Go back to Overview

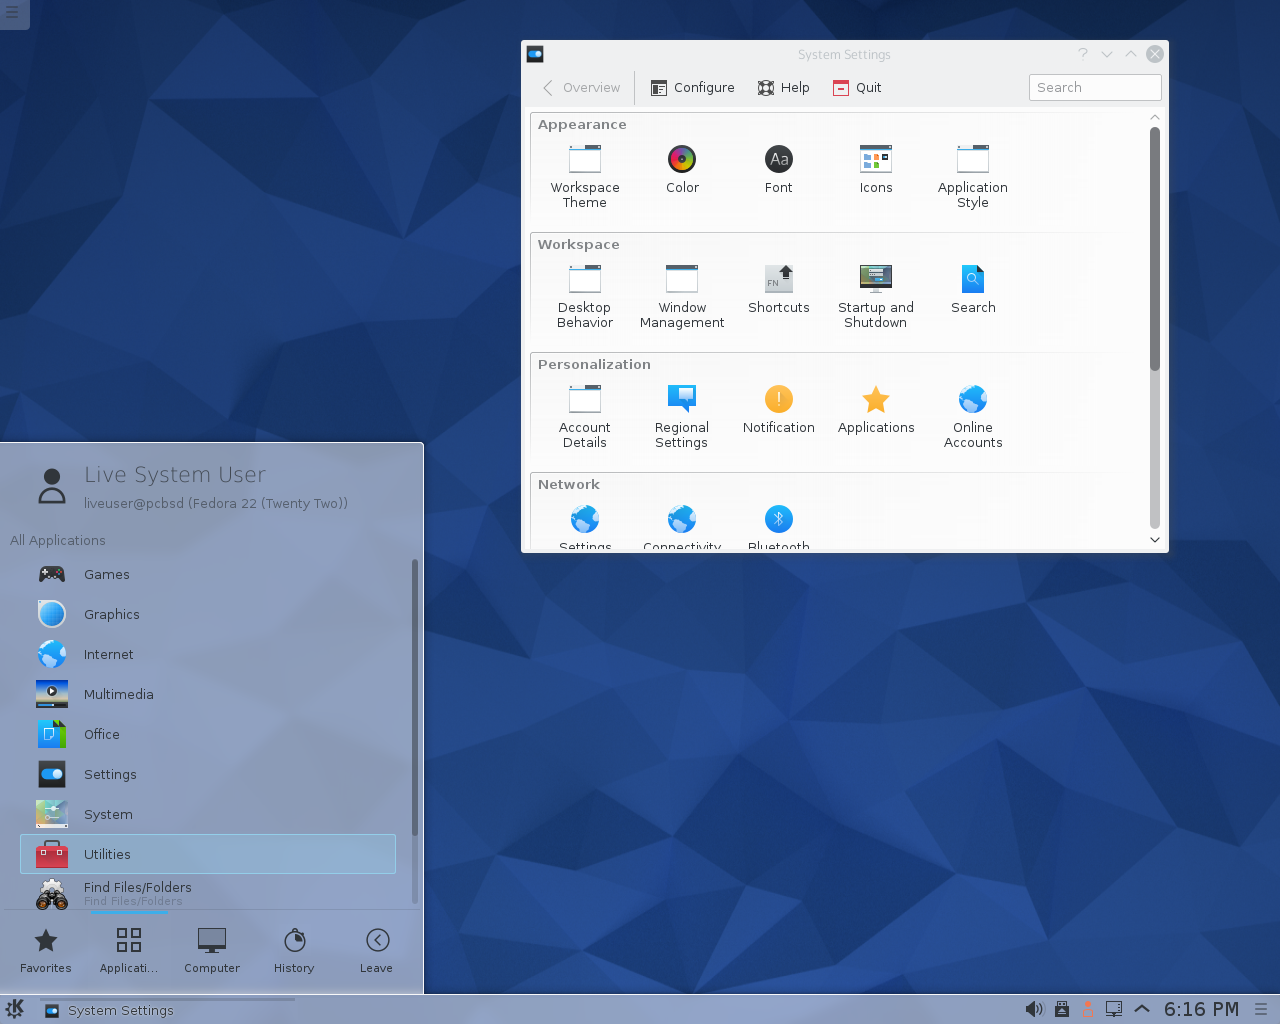(x=581, y=88)
